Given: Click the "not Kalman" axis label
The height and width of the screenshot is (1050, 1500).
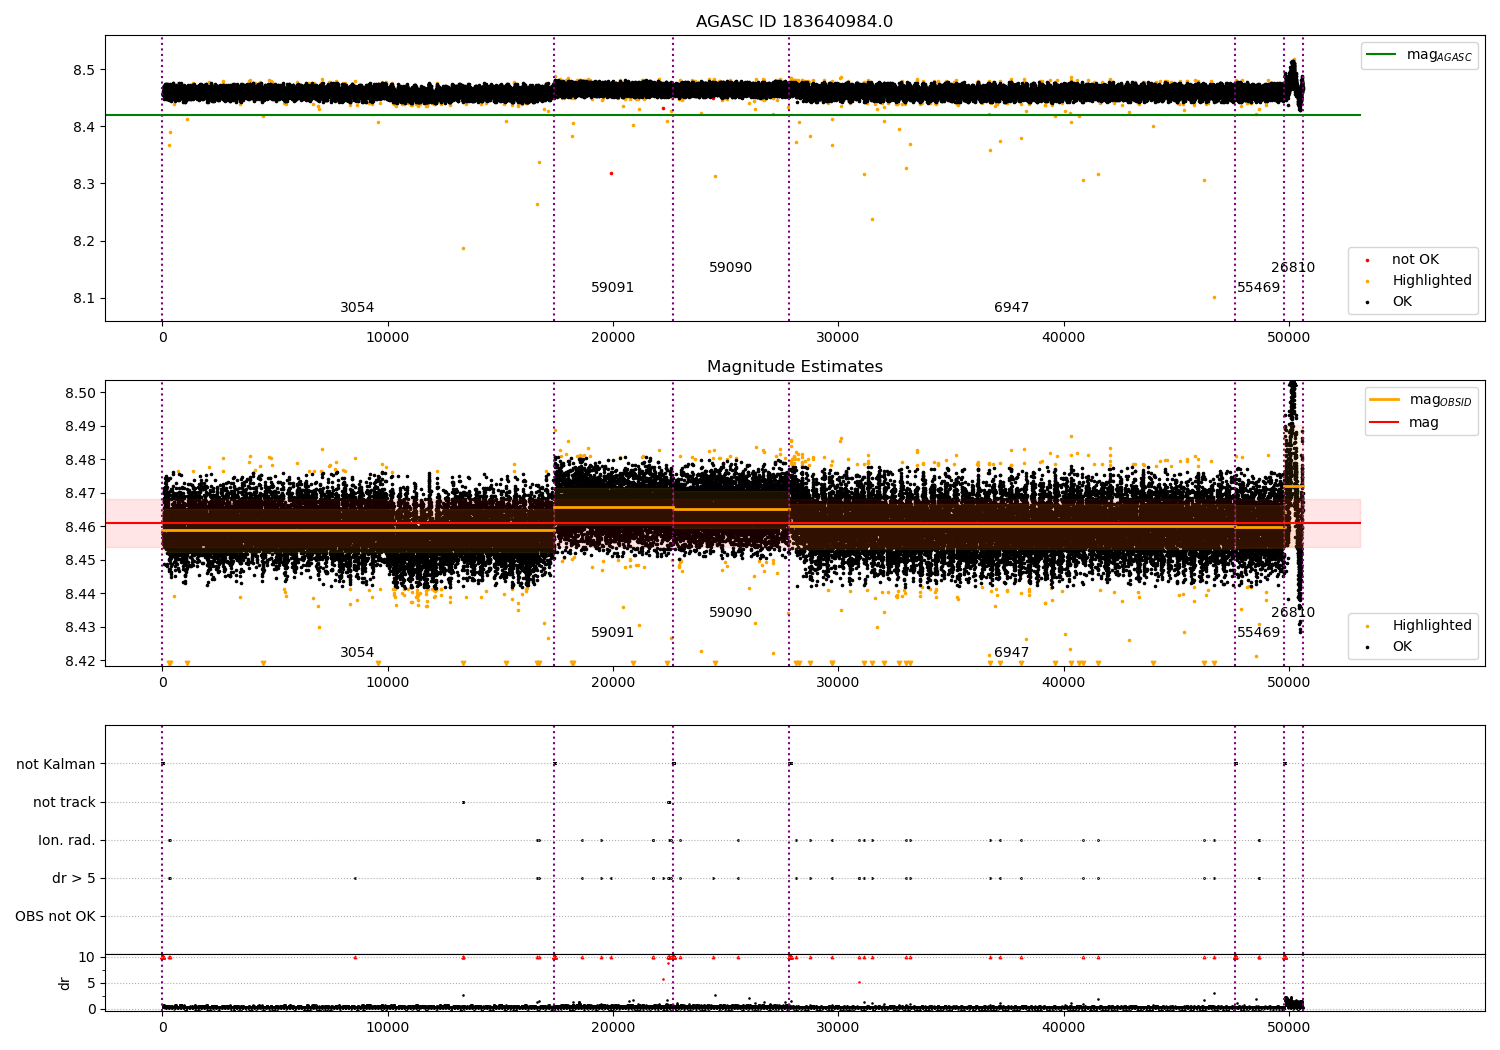Looking at the screenshot, I should point(56,765).
